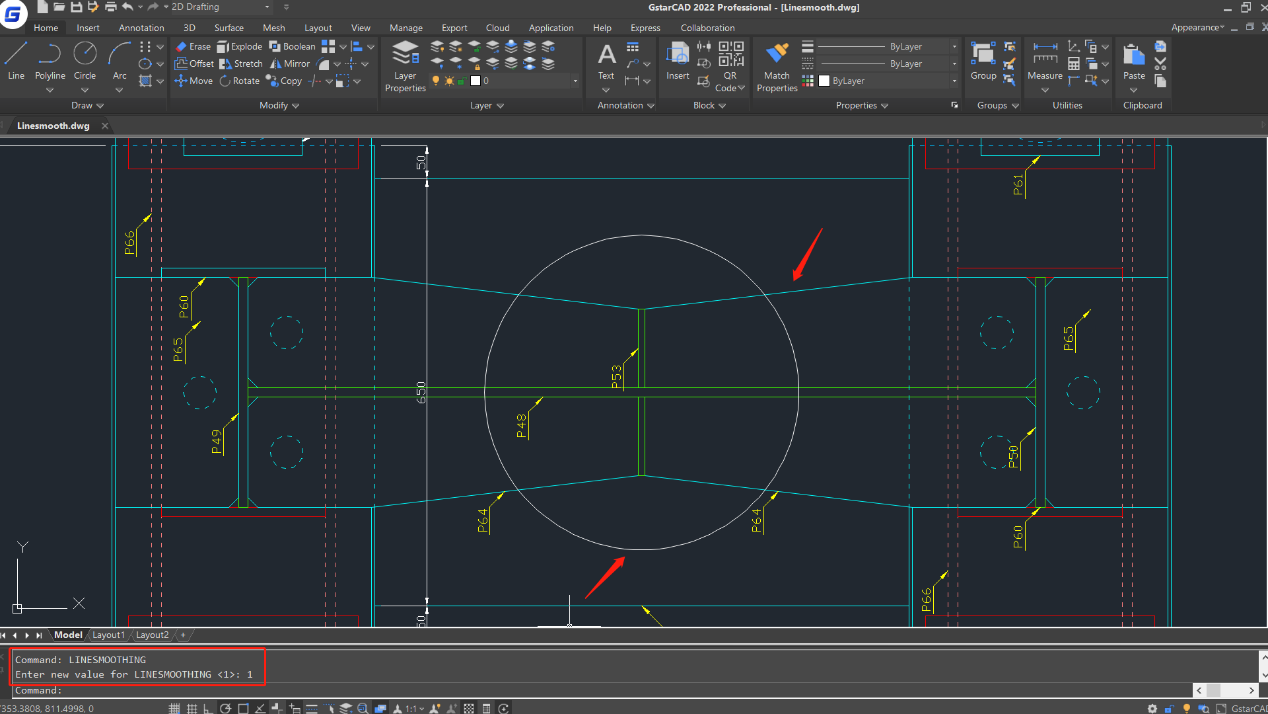Select the Polyline tool

(50, 60)
